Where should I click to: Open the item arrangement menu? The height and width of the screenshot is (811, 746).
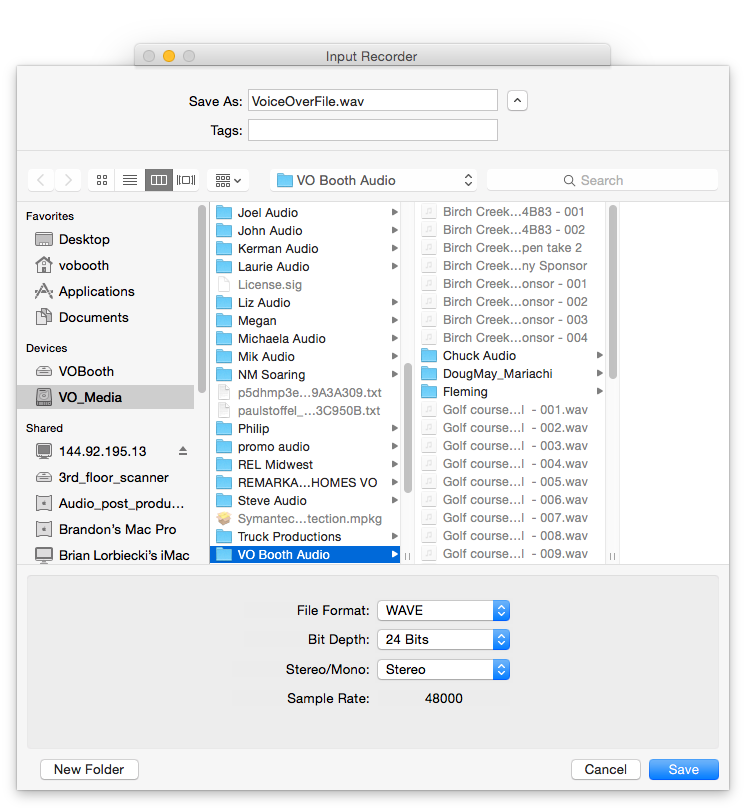pyautogui.click(x=228, y=180)
